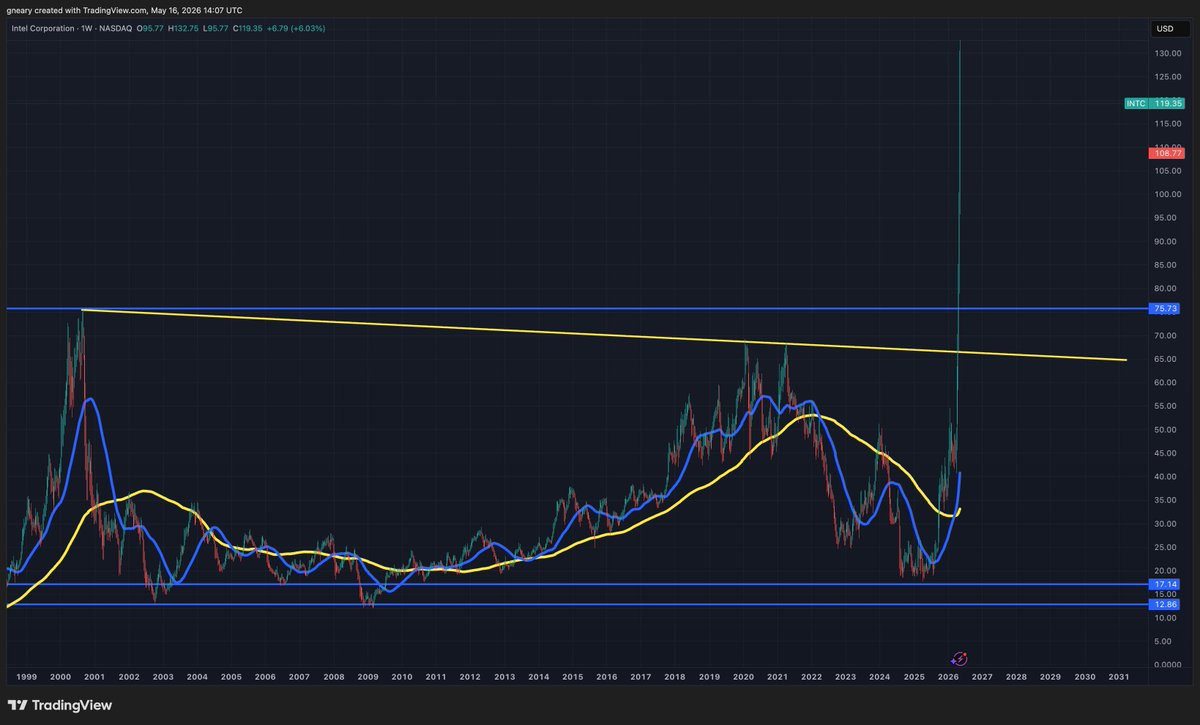Click the red 108.77 price label
Viewport: 1200px width, 725px height.
point(1168,153)
